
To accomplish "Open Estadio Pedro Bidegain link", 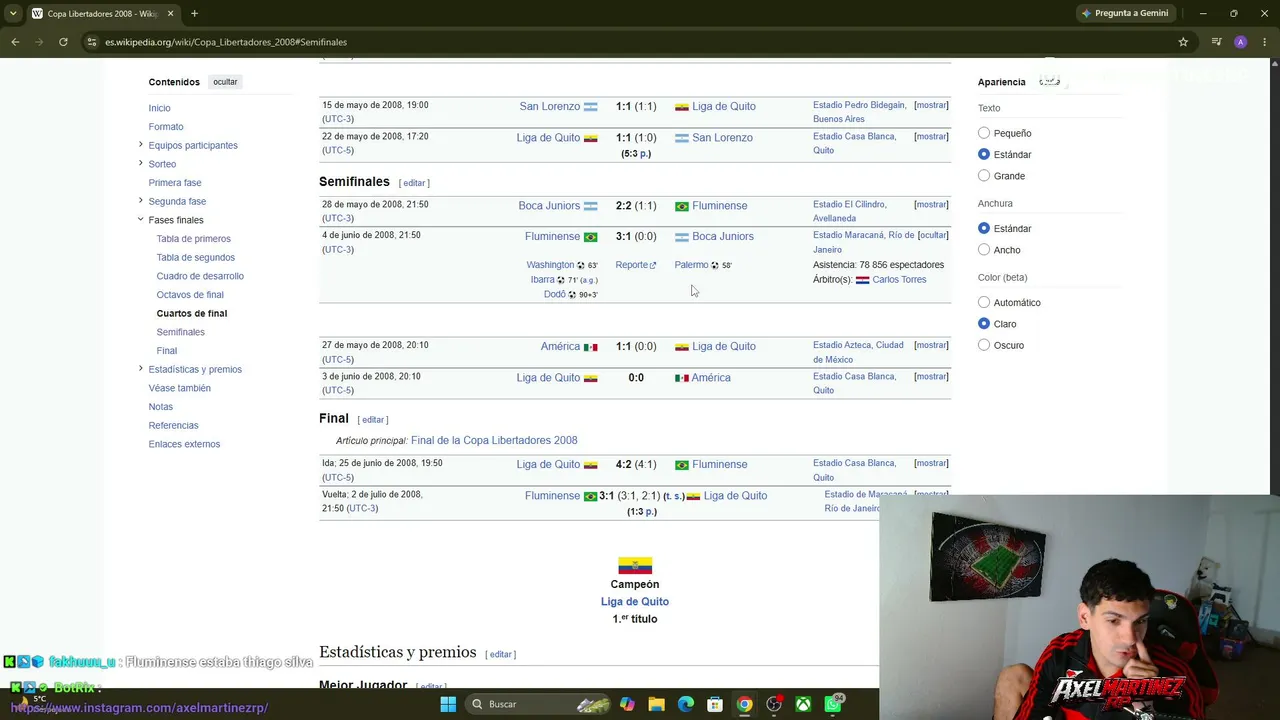I will (x=859, y=105).
